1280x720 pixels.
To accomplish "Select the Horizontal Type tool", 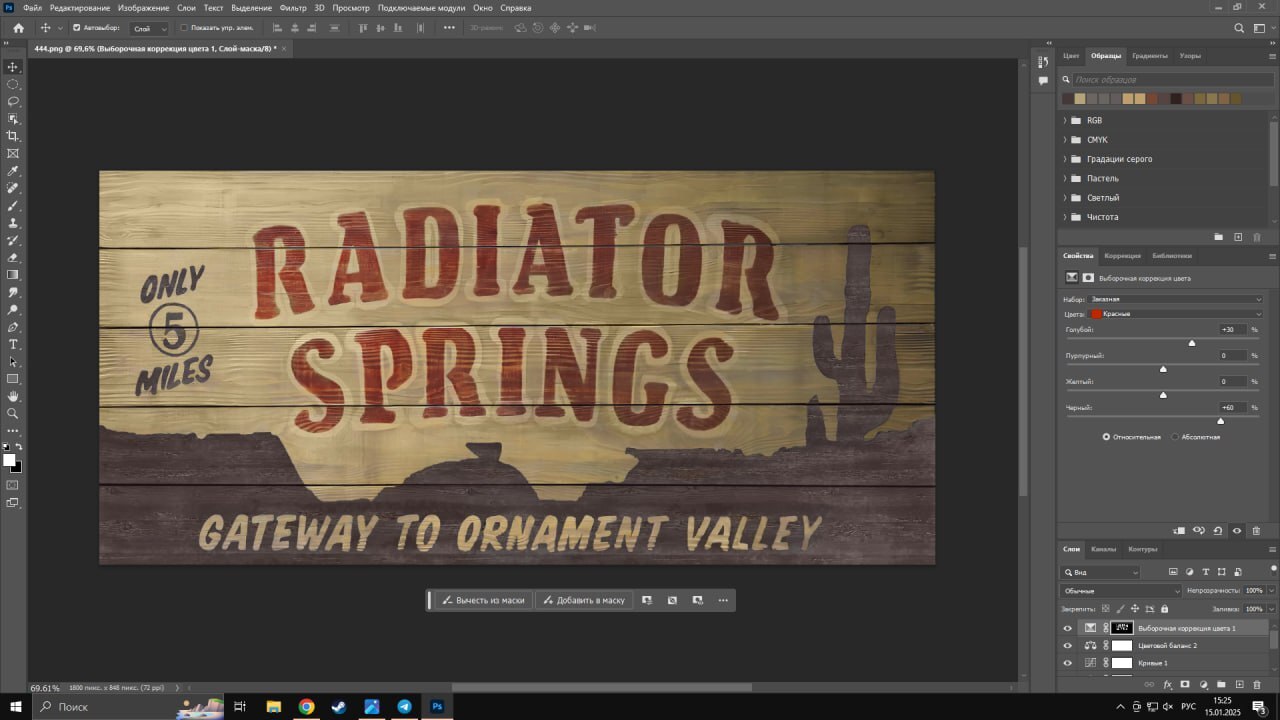I will pos(13,344).
